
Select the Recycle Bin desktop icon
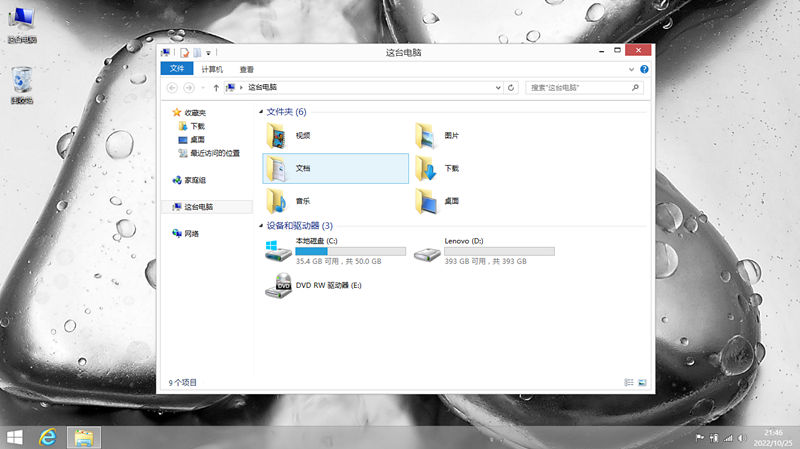(22, 85)
